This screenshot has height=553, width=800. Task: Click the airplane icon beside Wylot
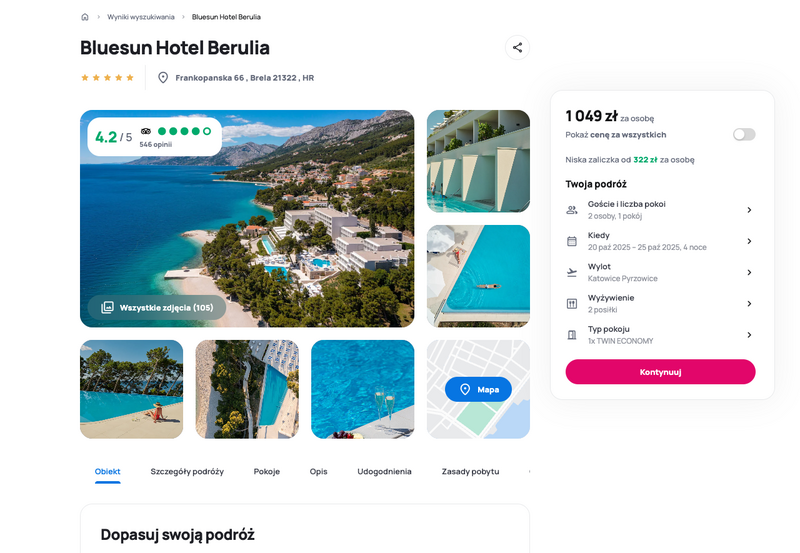(572, 272)
